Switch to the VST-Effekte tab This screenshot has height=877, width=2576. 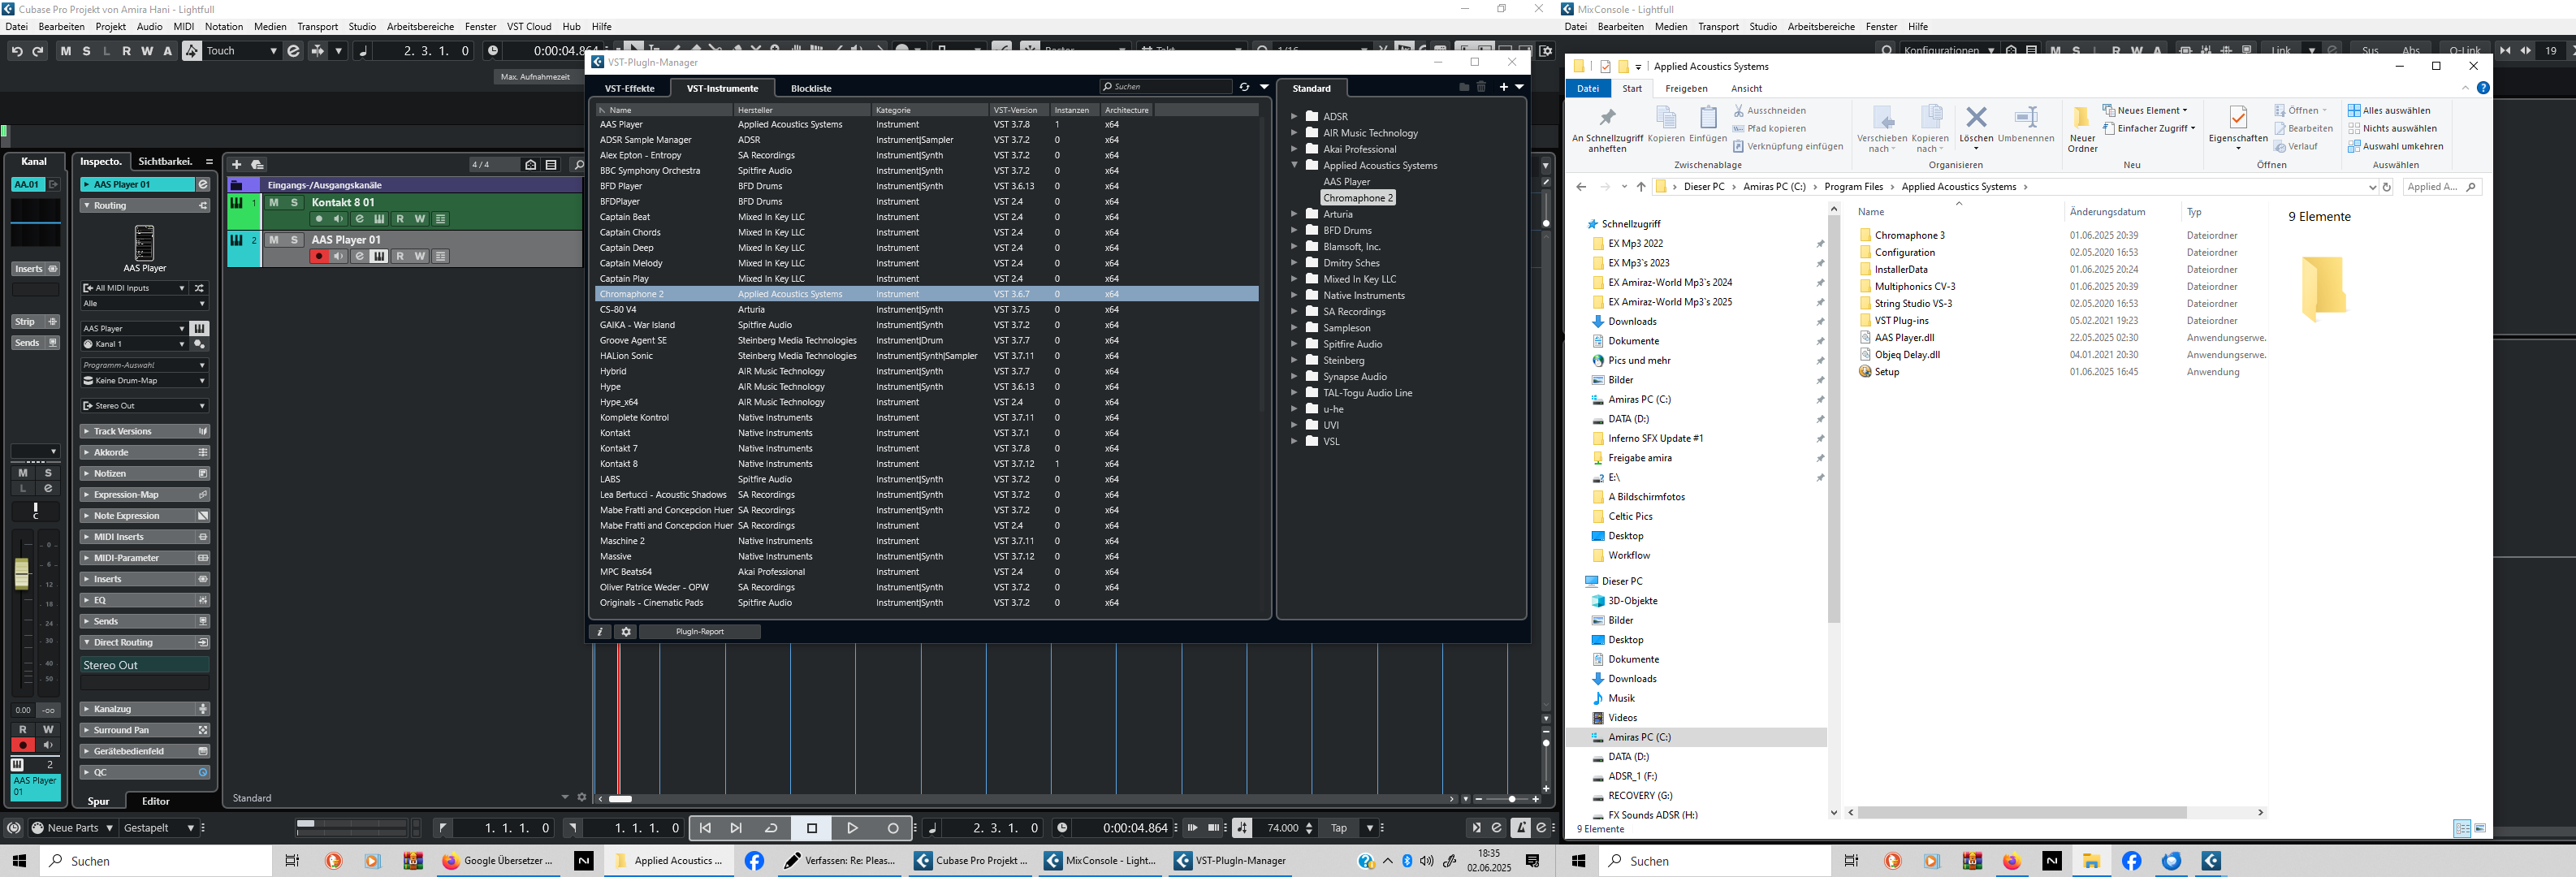click(x=629, y=88)
